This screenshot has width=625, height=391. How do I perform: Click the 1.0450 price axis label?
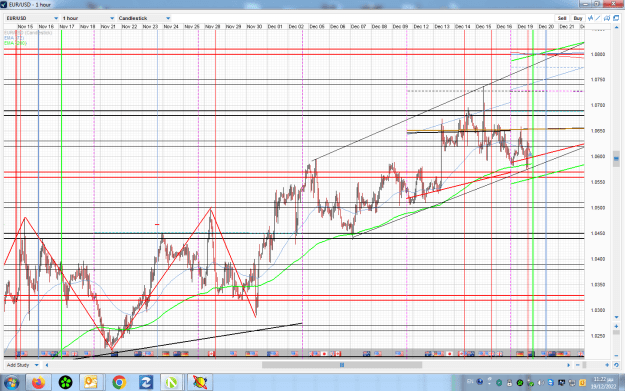tap(598, 234)
